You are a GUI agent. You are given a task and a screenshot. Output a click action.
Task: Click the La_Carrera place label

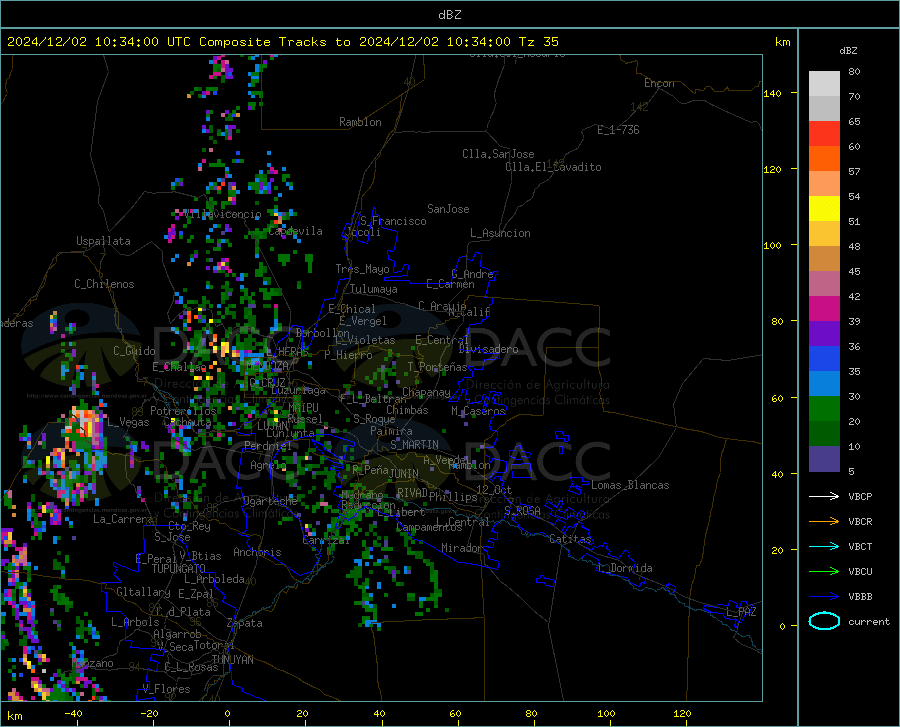pyautogui.click(x=123, y=519)
